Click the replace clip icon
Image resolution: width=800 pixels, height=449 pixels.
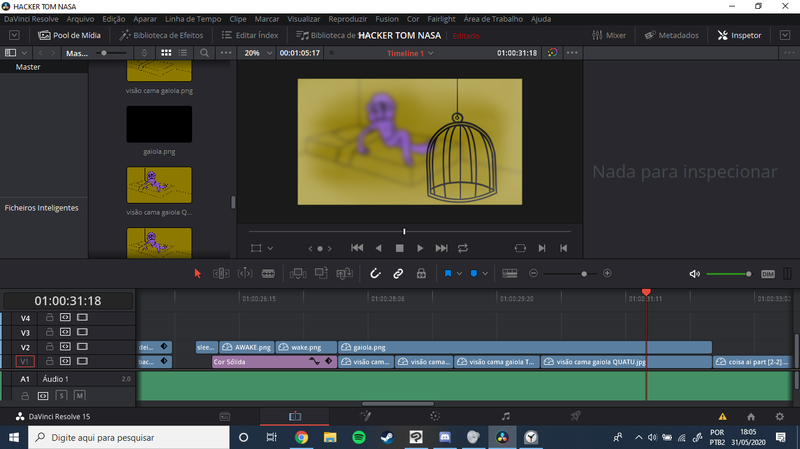(345, 273)
